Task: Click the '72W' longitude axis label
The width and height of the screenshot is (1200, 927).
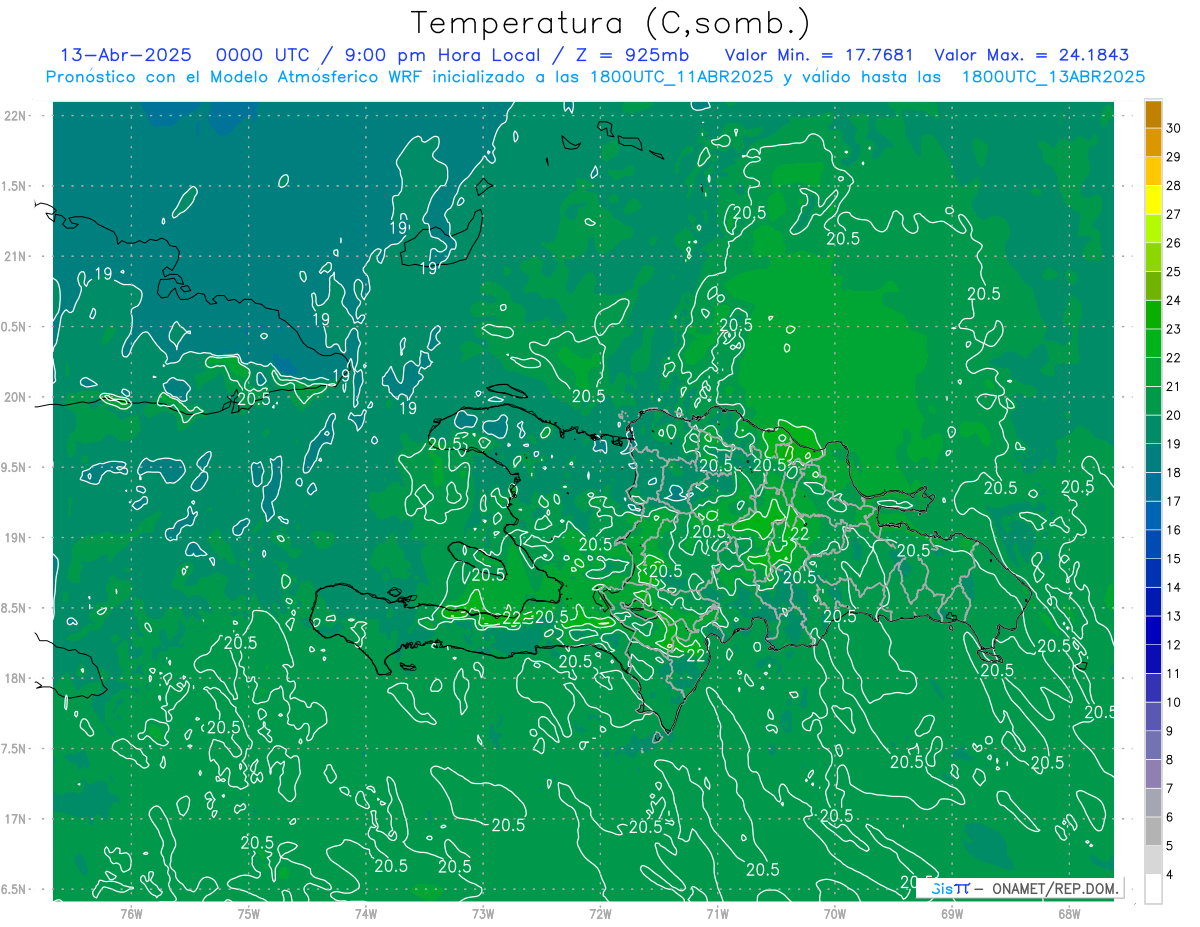Action: click(x=600, y=913)
